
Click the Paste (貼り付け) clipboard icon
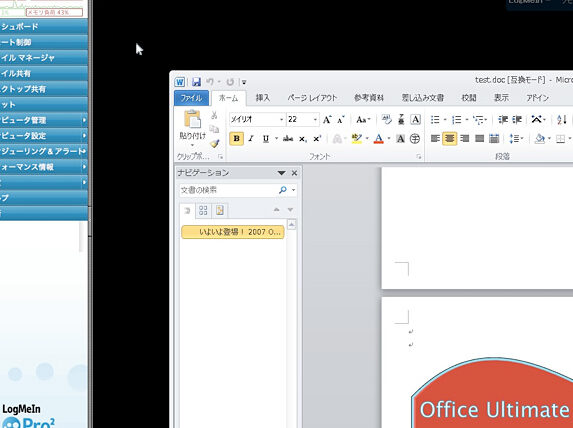click(x=192, y=120)
